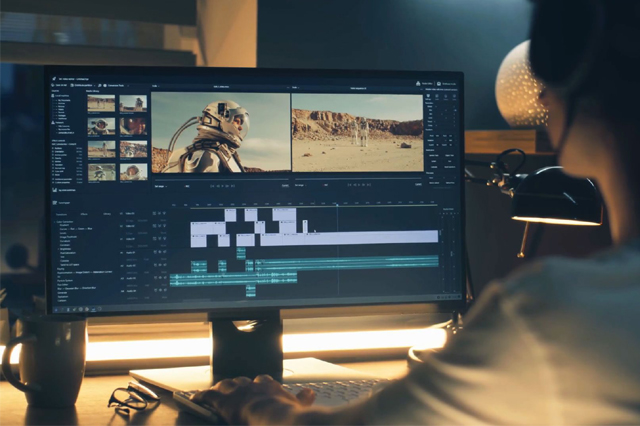640x426 pixels.
Task: Click the program monitor showing Mars desert scene
Action: tap(357, 132)
